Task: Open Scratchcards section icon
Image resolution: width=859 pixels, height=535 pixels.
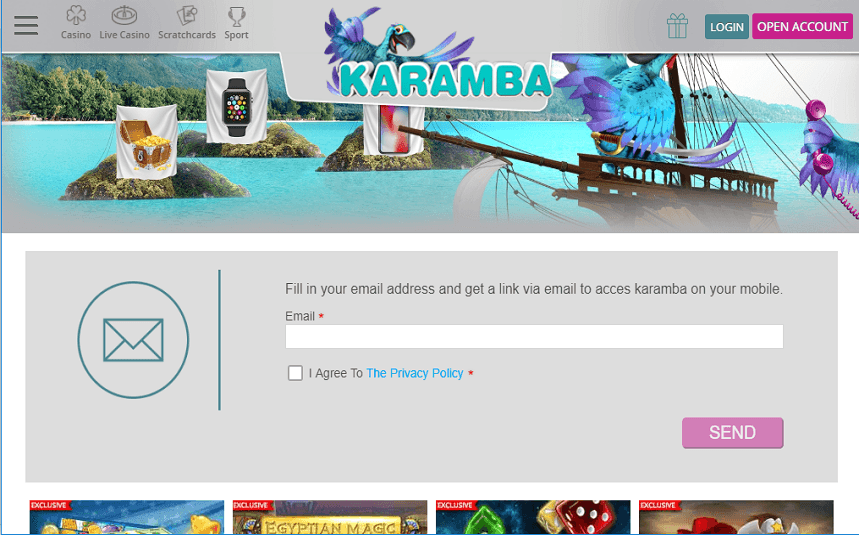Action: point(187,15)
